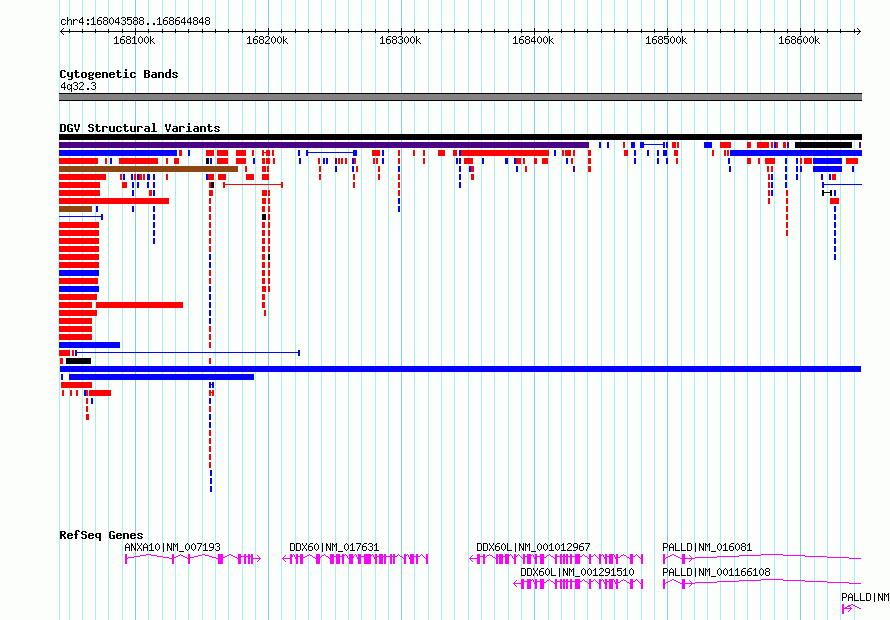
Task: Click the RefSeq Genes track title
Action: click(x=101, y=535)
